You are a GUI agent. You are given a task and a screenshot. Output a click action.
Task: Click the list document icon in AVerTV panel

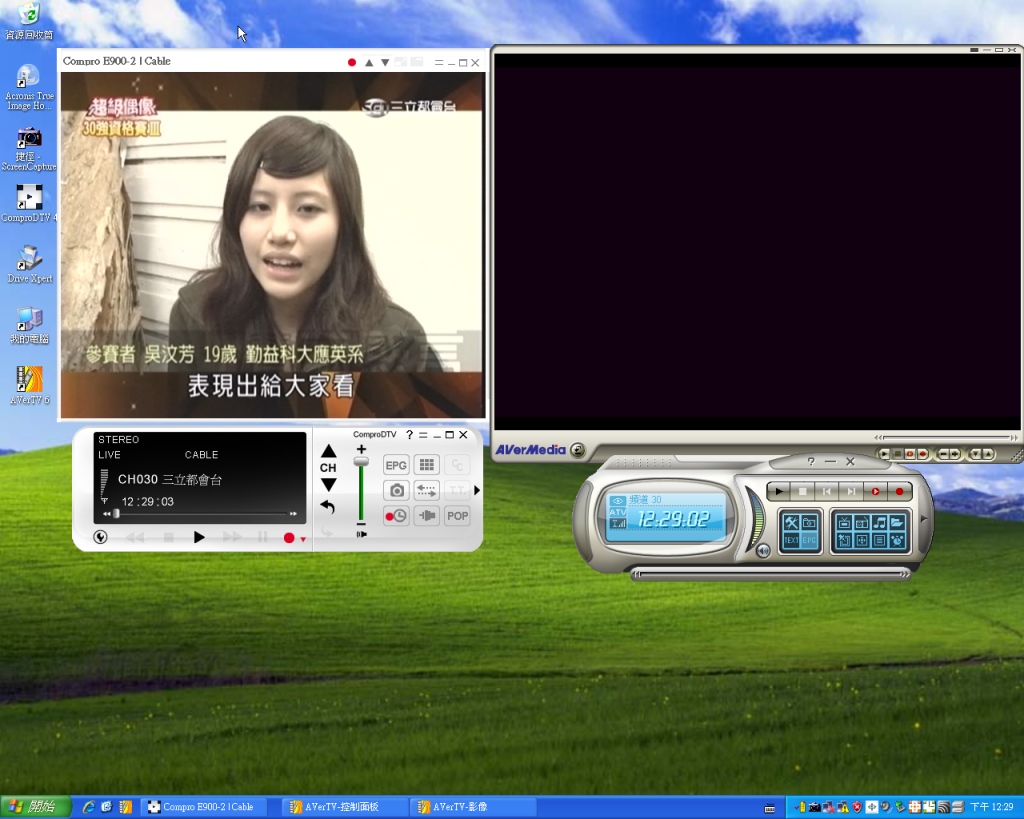tap(879, 540)
